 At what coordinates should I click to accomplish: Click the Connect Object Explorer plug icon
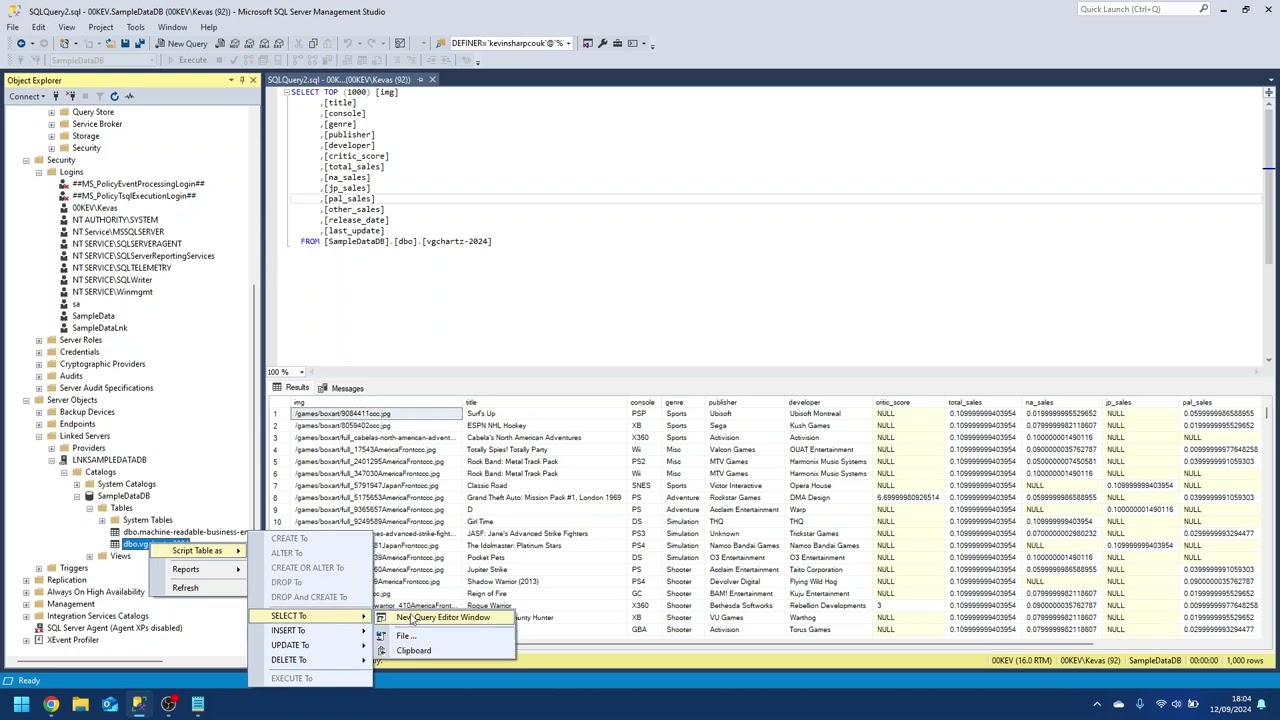point(55,96)
